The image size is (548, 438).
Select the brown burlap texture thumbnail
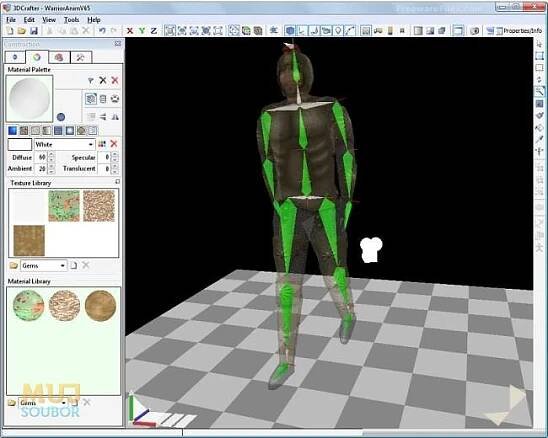click(x=29, y=240)
